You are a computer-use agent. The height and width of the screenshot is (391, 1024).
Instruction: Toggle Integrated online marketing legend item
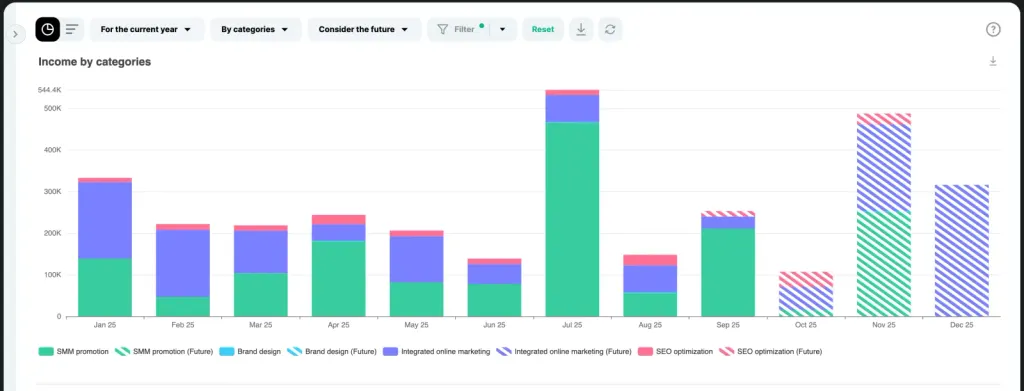click(436, 351)
